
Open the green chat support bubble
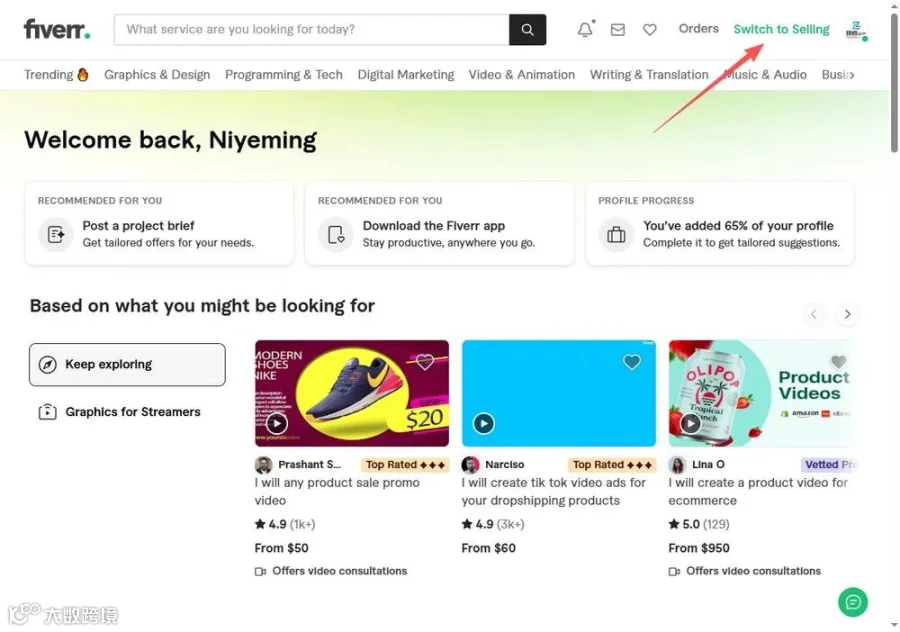853,602
